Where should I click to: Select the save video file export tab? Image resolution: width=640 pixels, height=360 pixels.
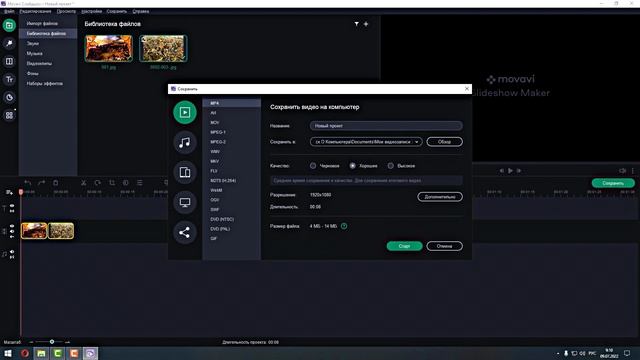coord(185,112)
